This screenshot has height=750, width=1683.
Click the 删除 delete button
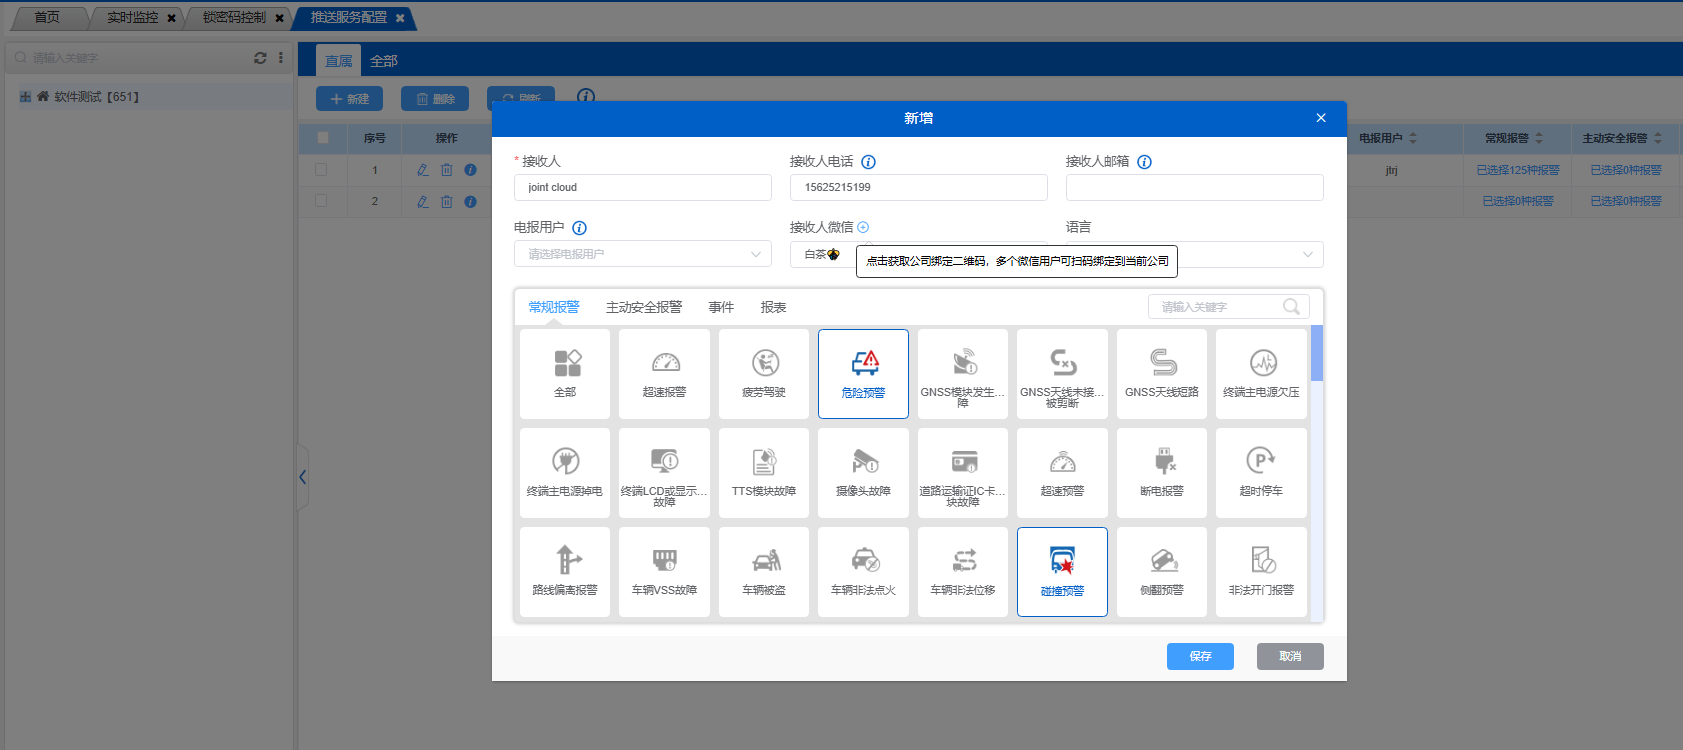(435, 99)
